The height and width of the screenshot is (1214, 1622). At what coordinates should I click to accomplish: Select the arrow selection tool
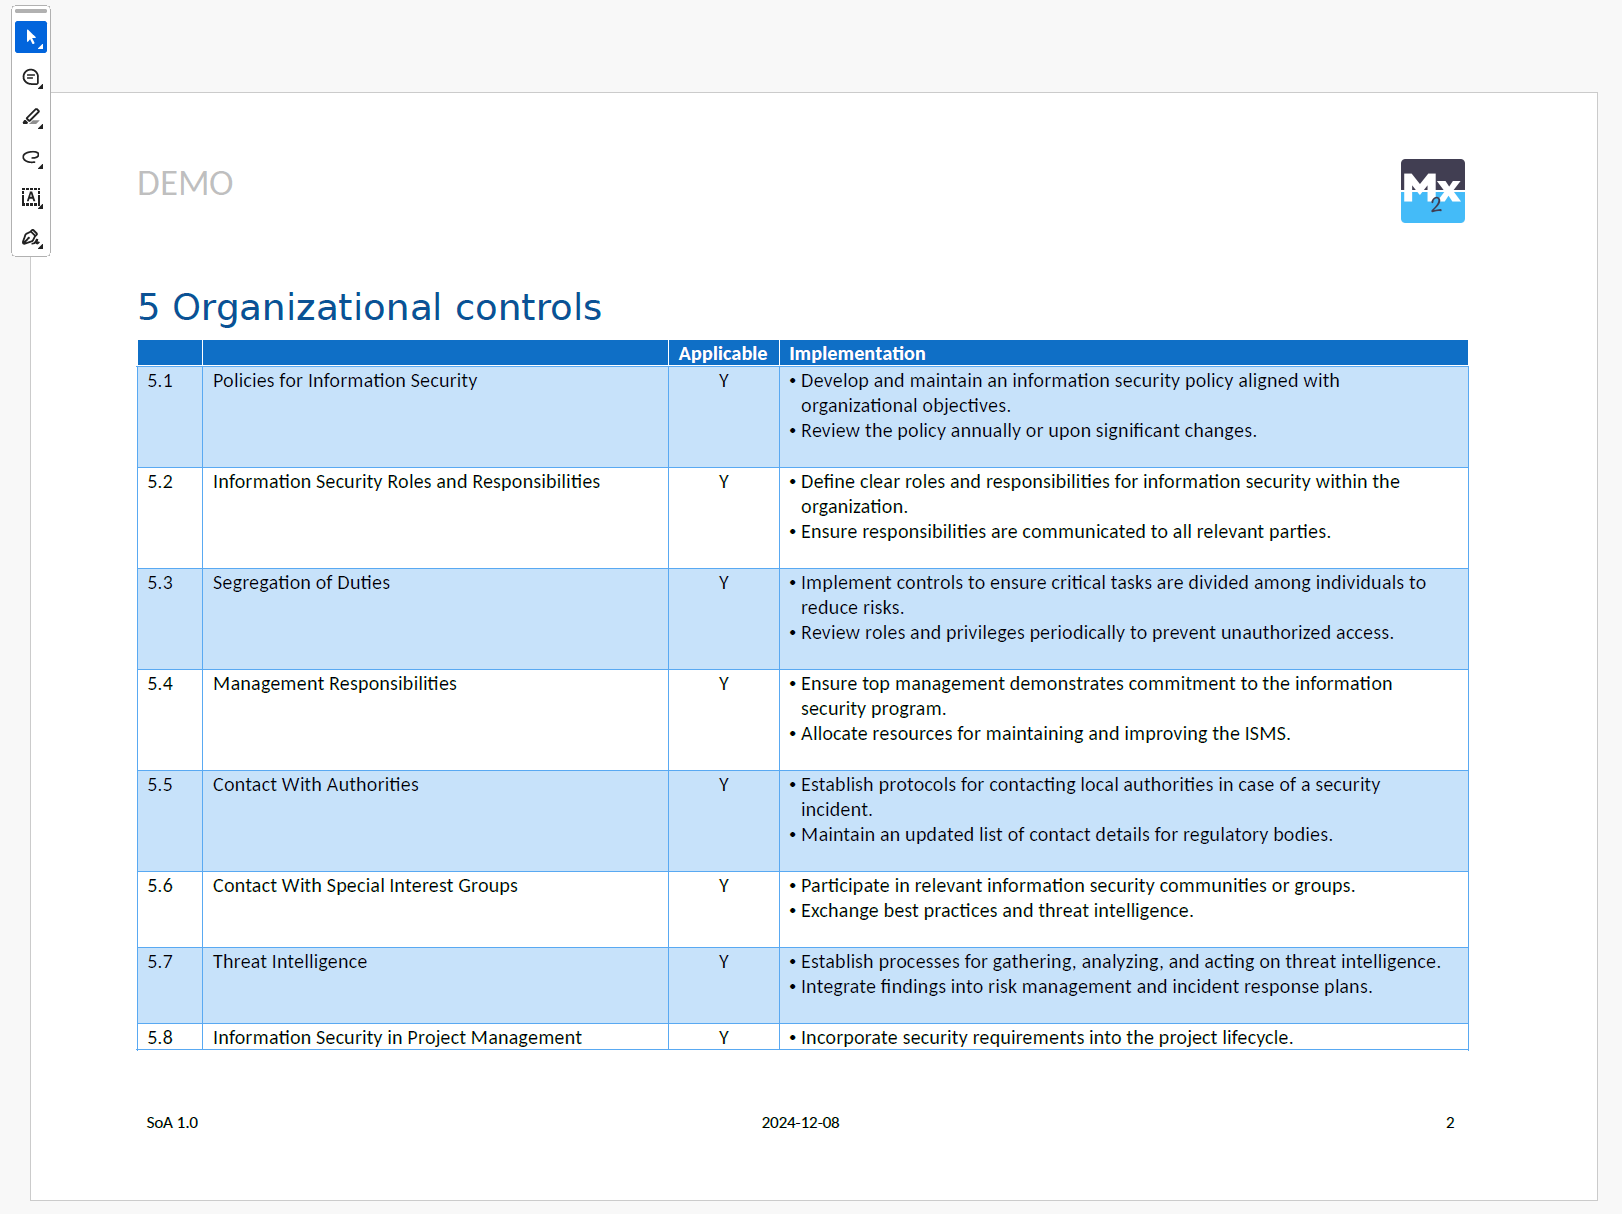(31, 38)
